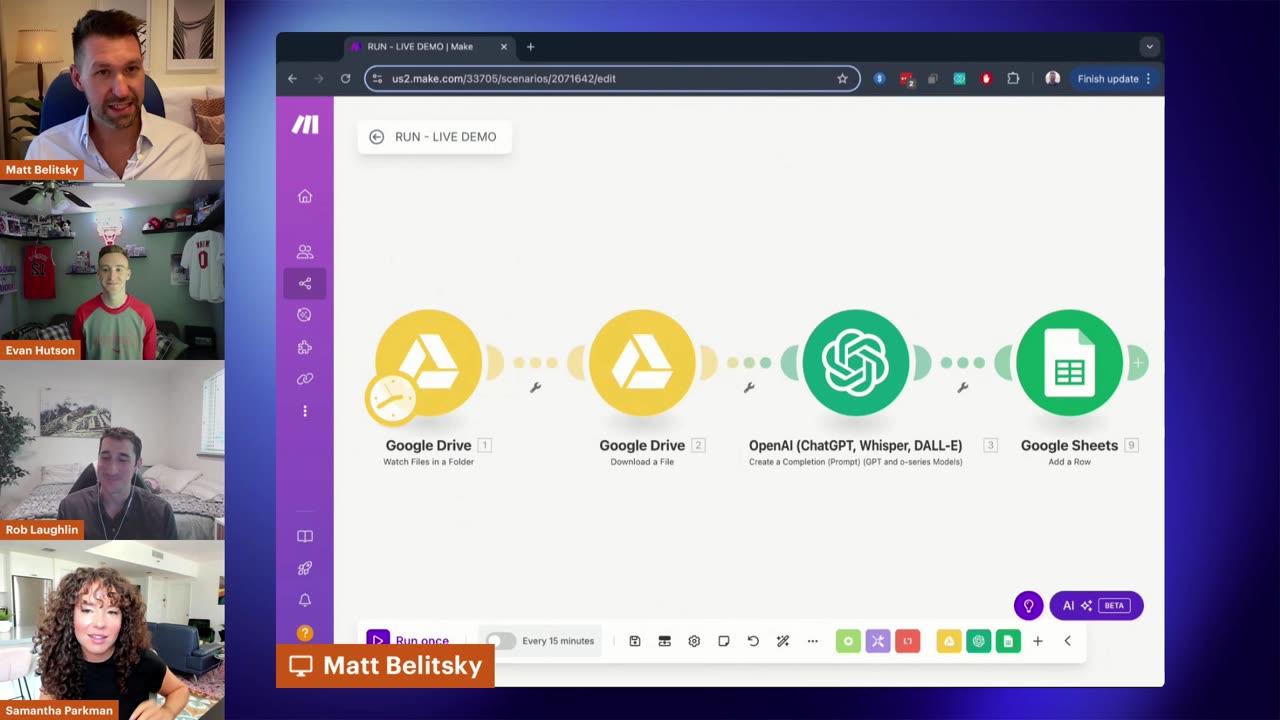
Task: Open the light-green Flow control tool
Action: [x=848, y=641]
